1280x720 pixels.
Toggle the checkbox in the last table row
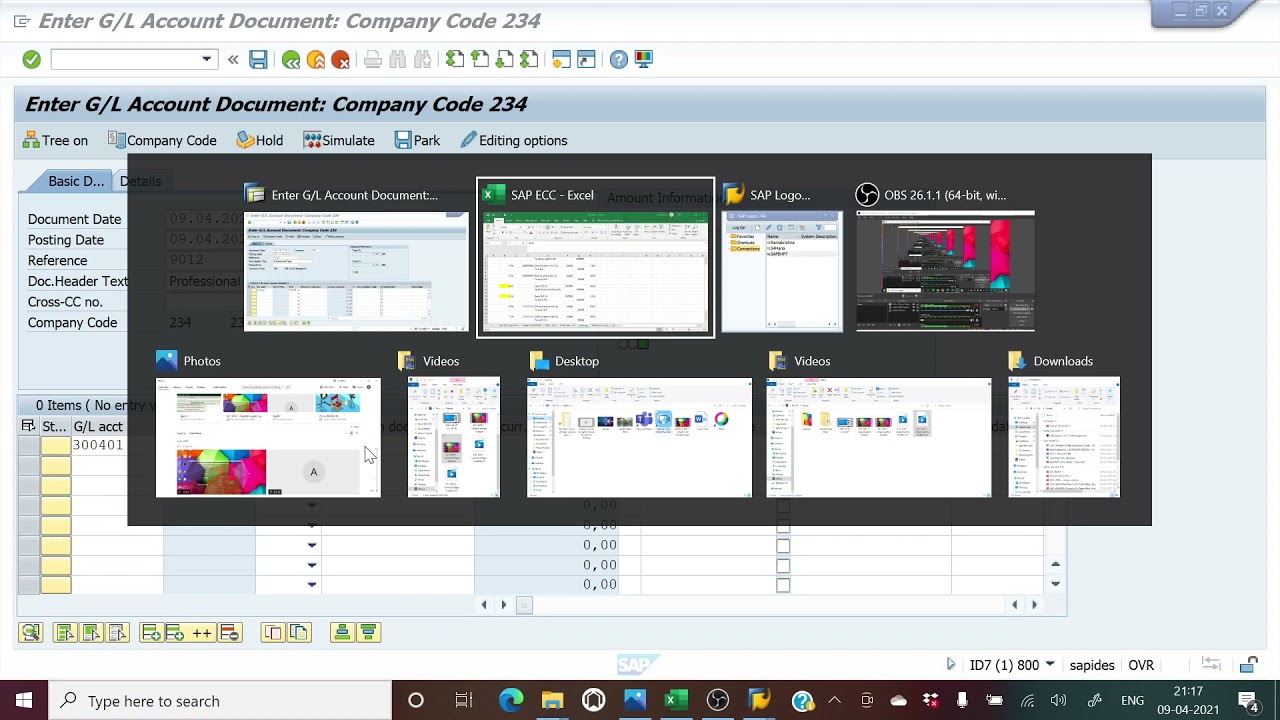[x=783, y=585]
